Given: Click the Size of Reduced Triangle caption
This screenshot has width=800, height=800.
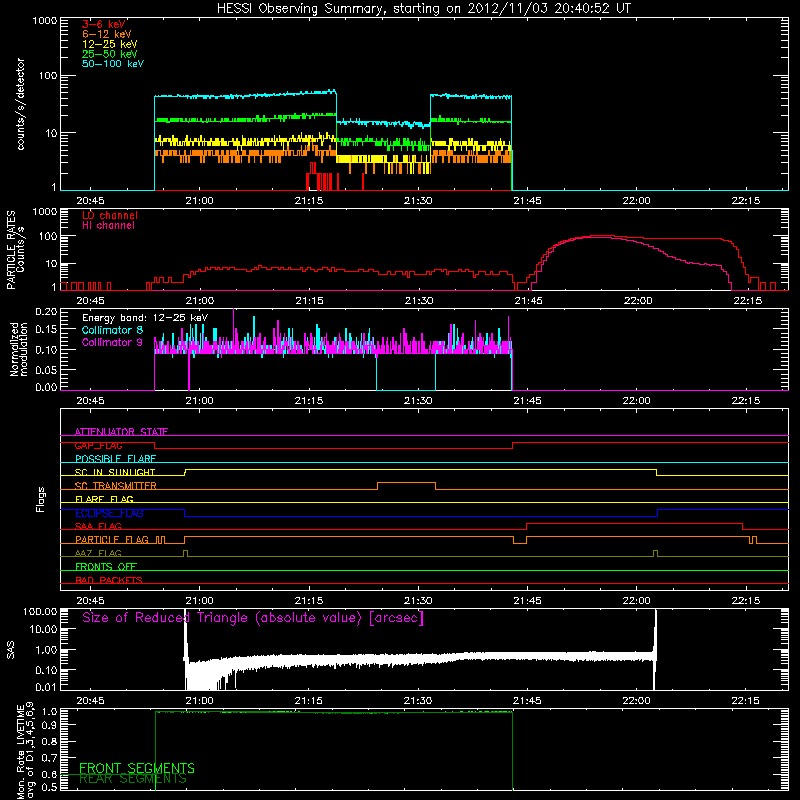Looking at the screenshot, I should point(253,618).
